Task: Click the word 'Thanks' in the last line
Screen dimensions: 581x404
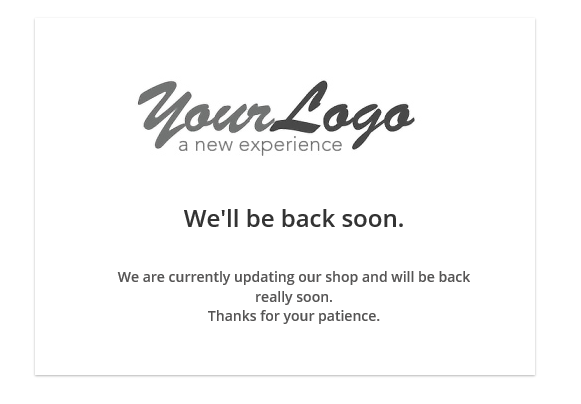Action: pyautogui.click(x=232, y=316)
